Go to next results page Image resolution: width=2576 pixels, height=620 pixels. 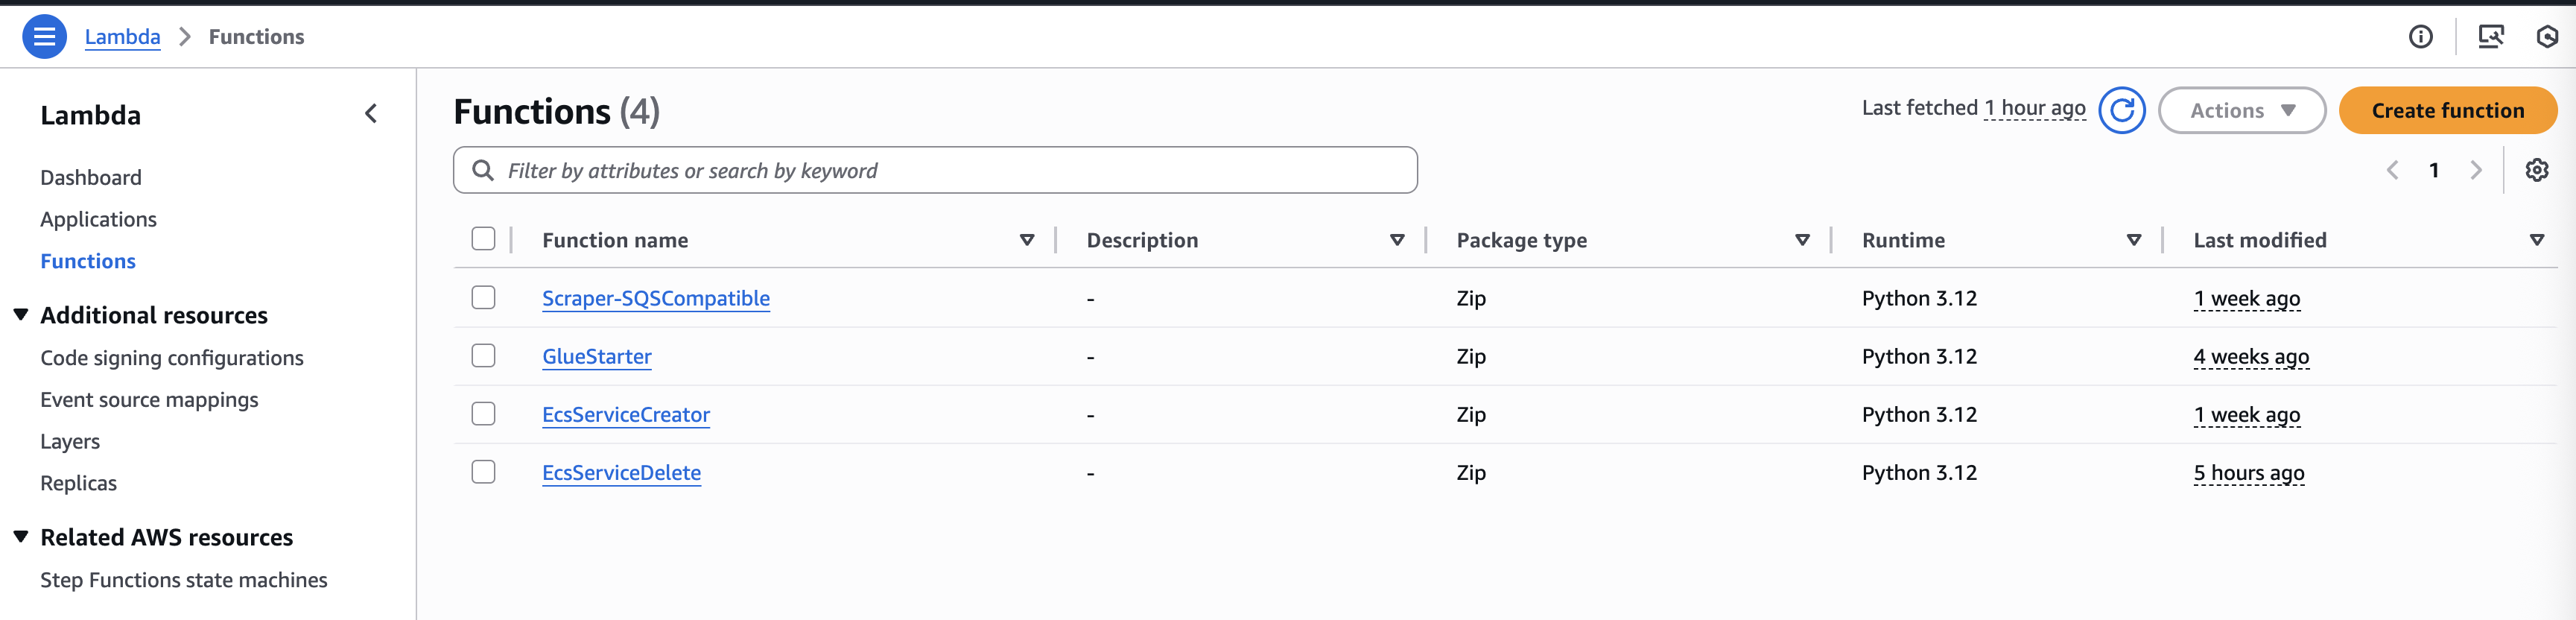tap(2476, 170)
